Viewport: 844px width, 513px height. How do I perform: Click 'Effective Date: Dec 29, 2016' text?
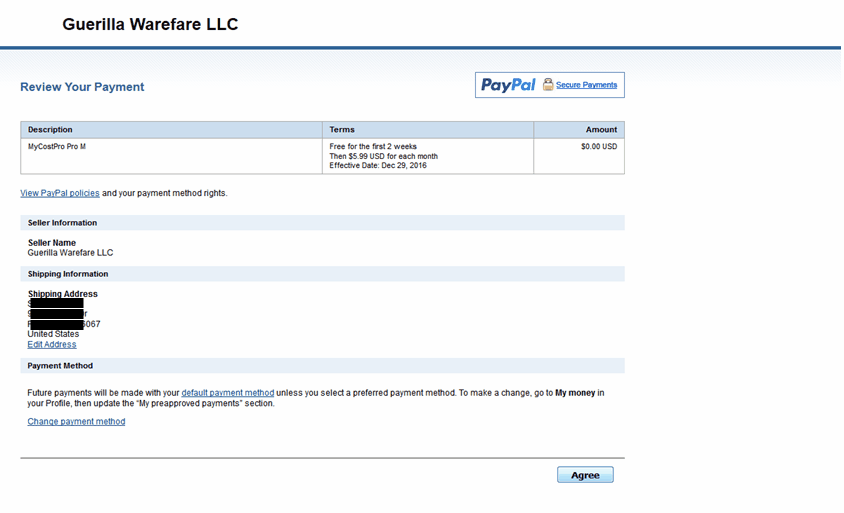(378, 165)
